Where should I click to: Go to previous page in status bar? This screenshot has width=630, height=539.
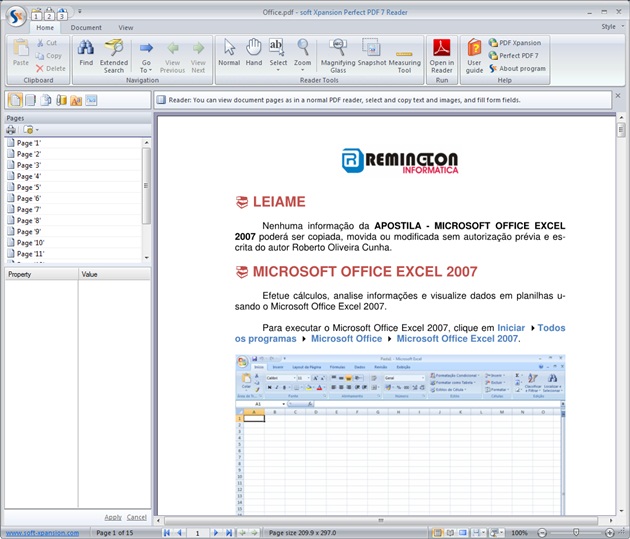coord(179,533)
